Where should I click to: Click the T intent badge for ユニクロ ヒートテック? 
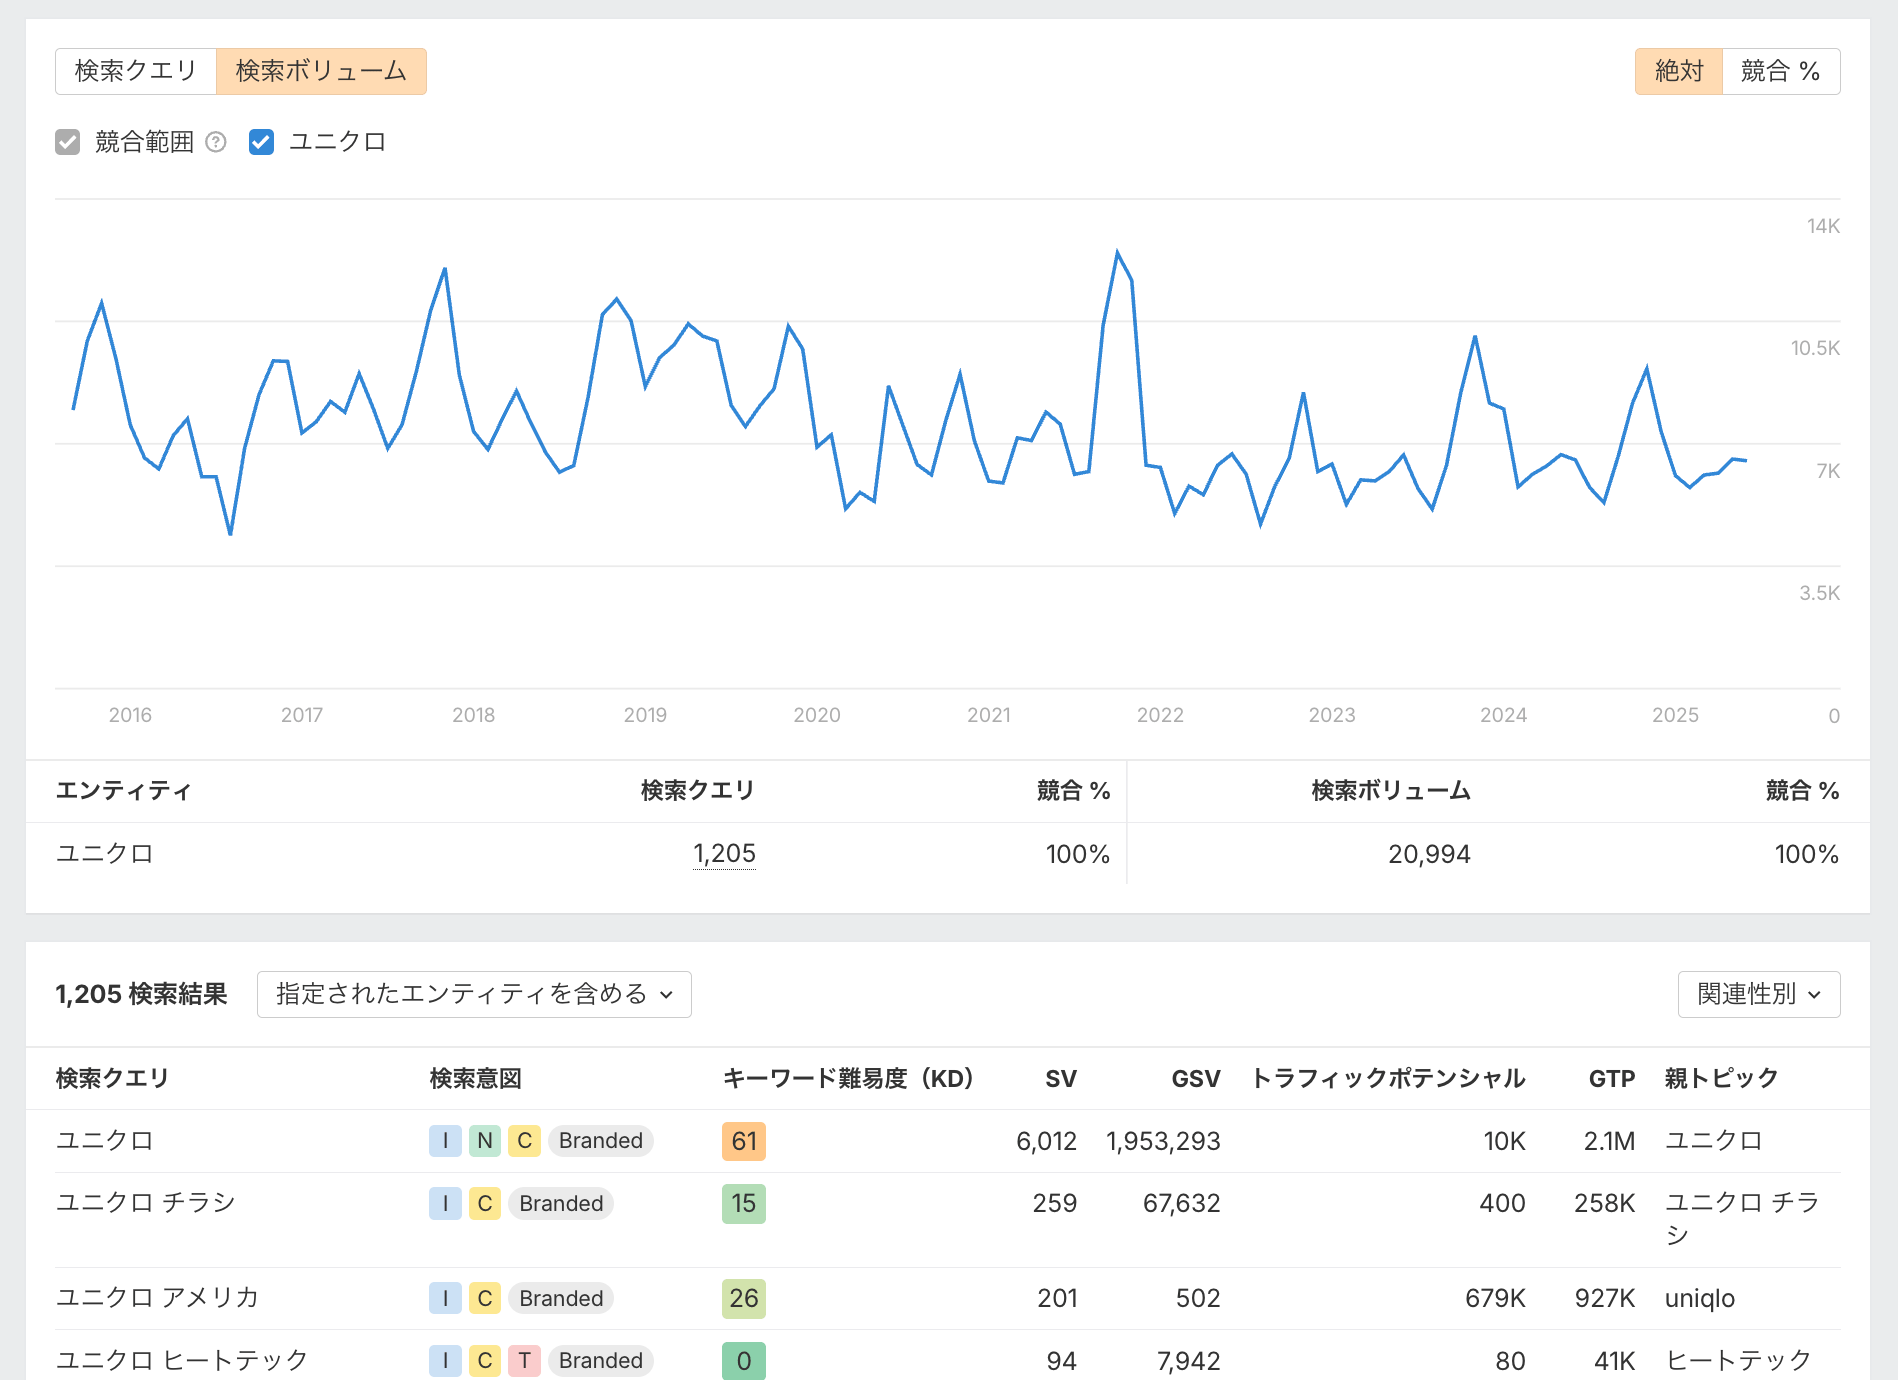click(x=524, y=1360)
